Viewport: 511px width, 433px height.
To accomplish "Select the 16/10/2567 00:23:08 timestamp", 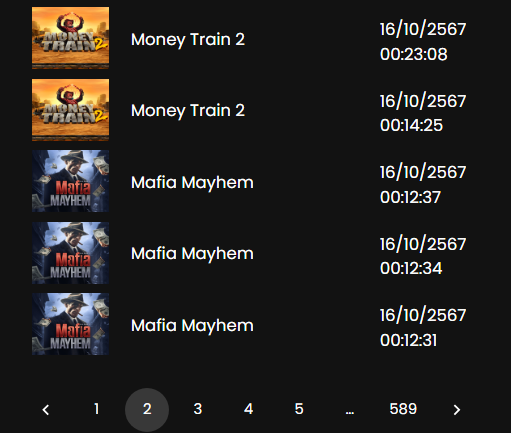I will coord(423,42).
